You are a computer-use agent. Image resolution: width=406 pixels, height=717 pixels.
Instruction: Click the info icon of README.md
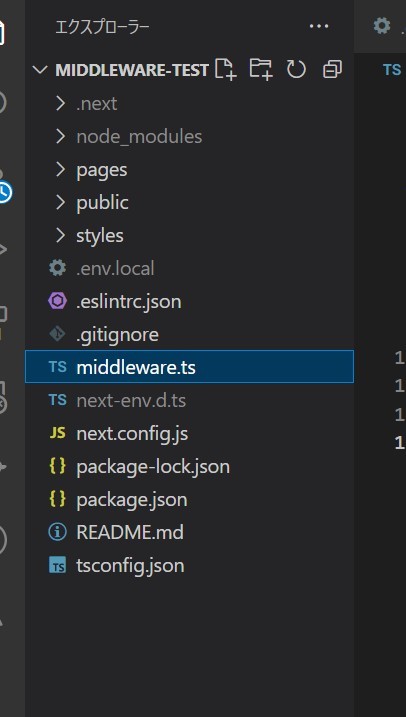pyautogui.click(x=58, y=532)
